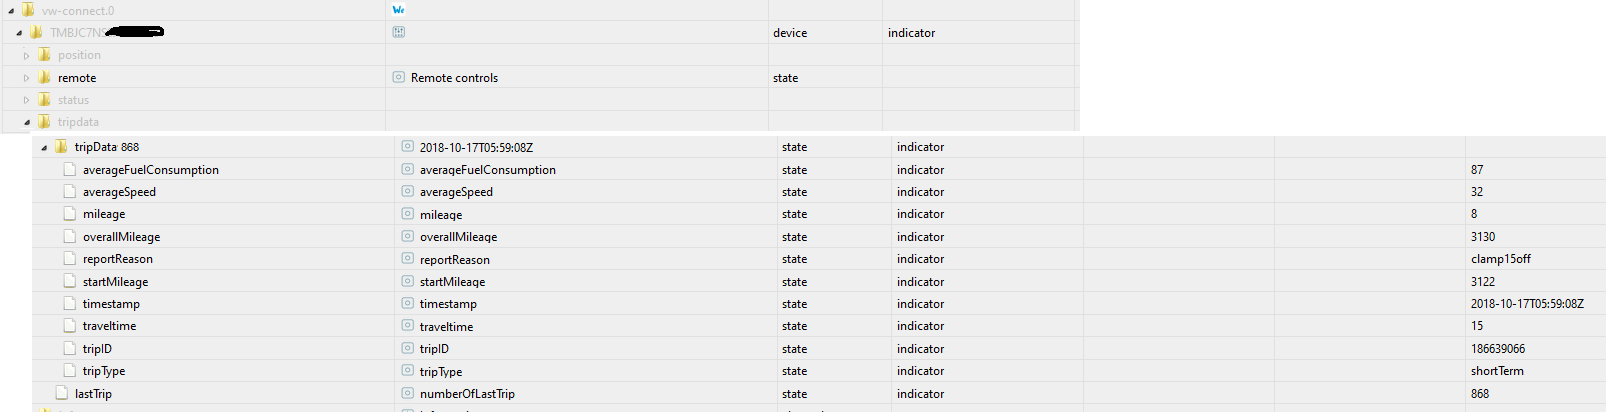The width and height of the screenshot is (1606, 420).
Task: Click the device icon in TMBJC7N row
Action: 399,32
